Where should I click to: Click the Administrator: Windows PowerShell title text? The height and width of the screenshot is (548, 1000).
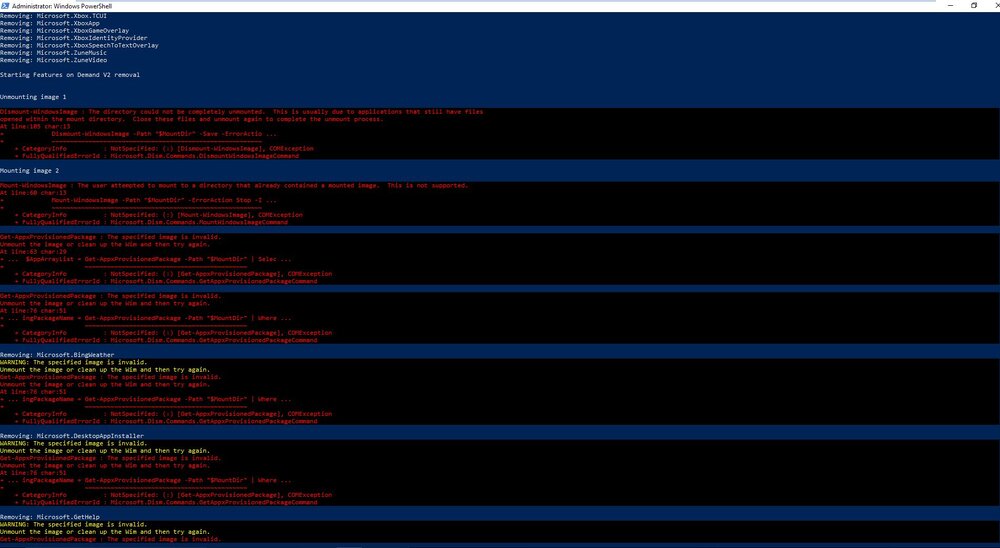[62, 6]
